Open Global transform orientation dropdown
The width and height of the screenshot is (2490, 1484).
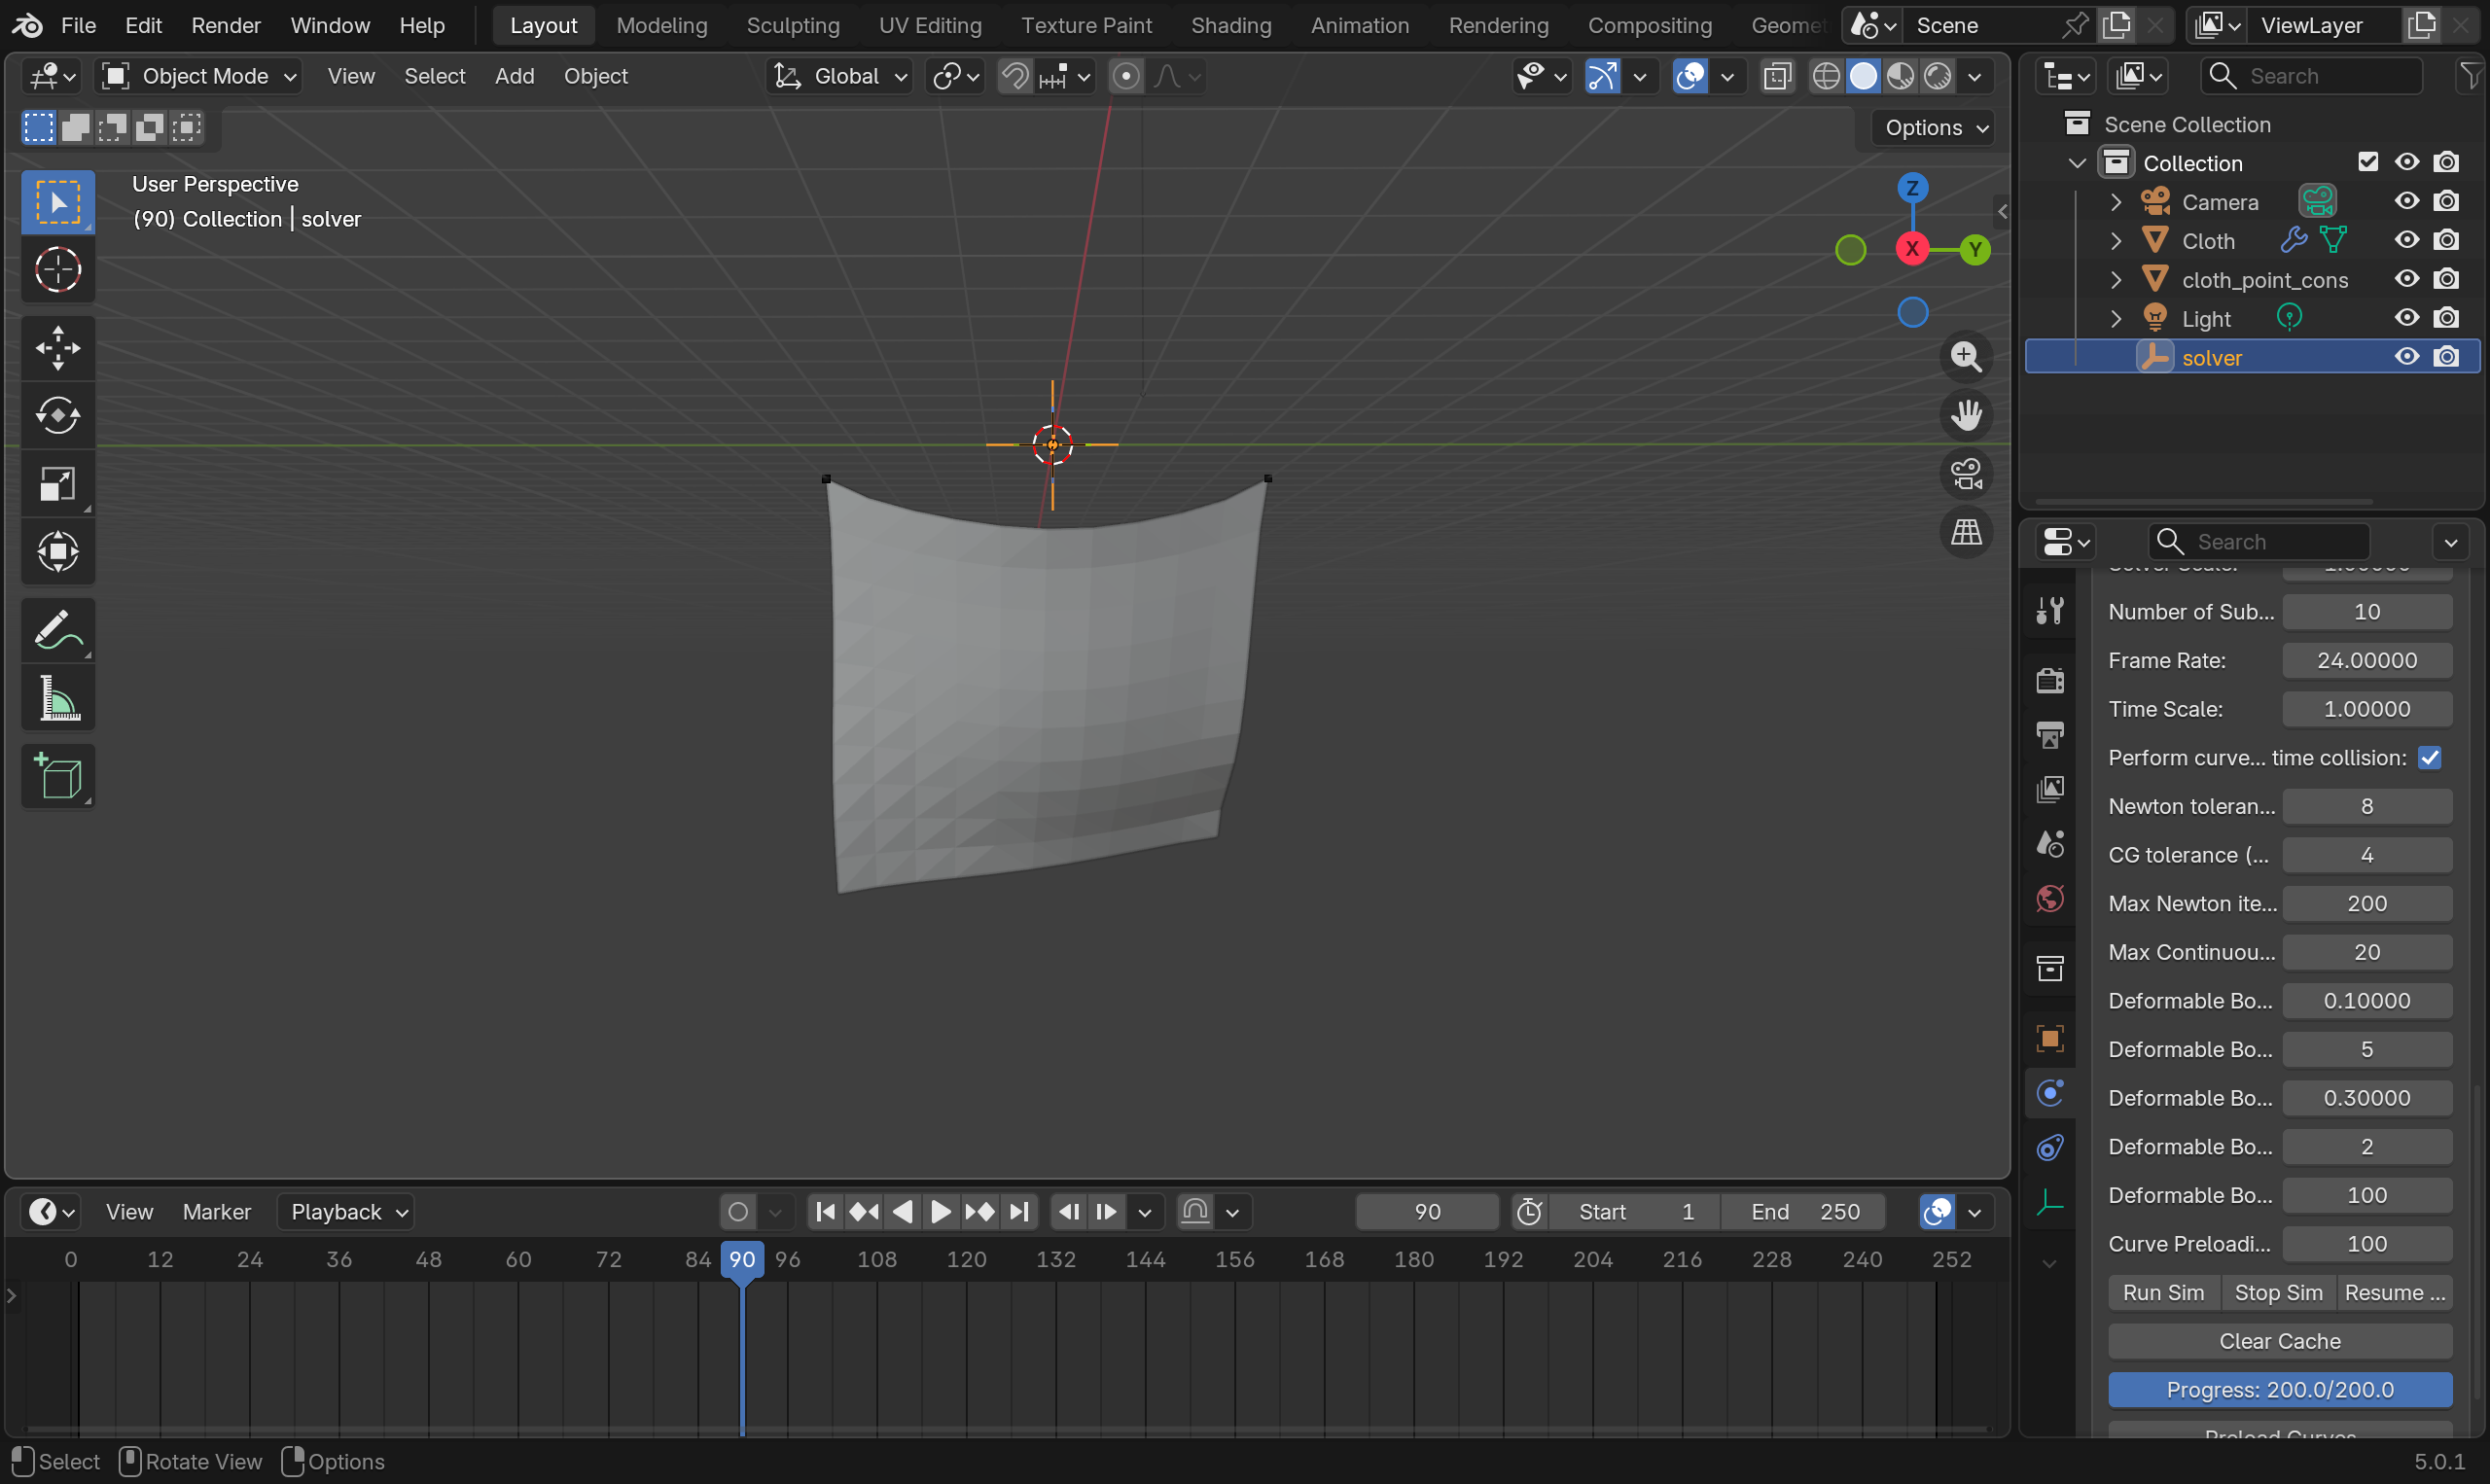pos(842,76)
